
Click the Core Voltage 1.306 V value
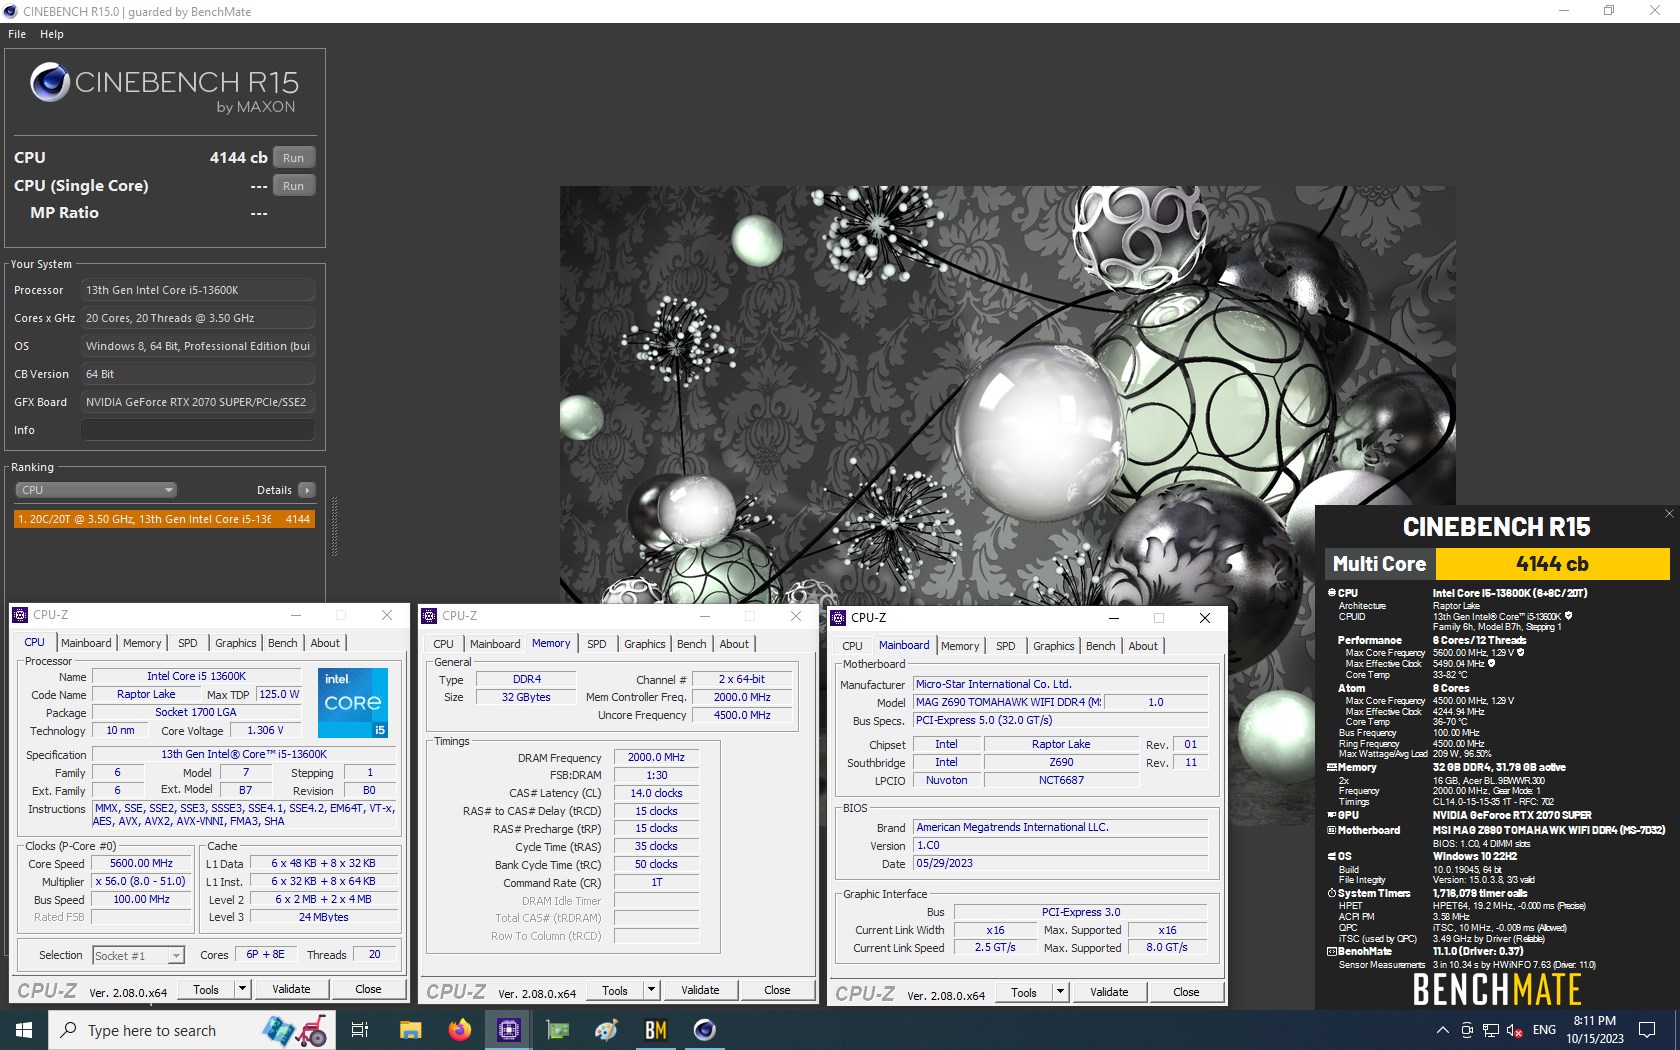266,730
